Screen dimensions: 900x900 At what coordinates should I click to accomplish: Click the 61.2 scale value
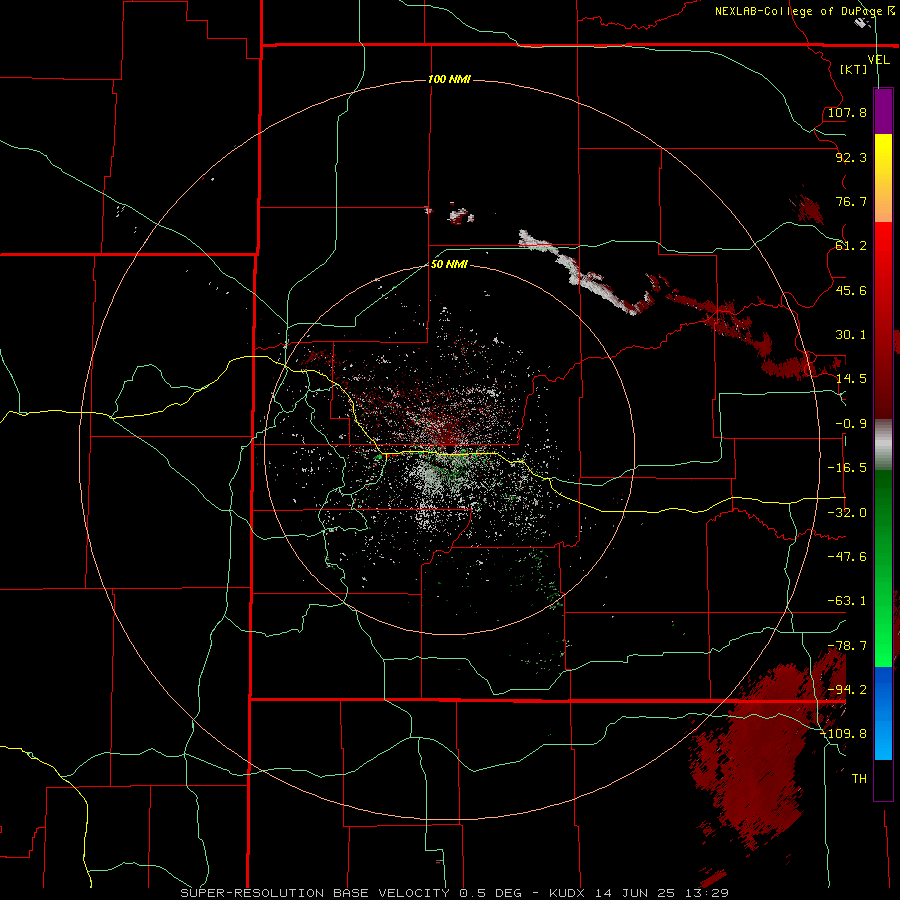[851, 246]
